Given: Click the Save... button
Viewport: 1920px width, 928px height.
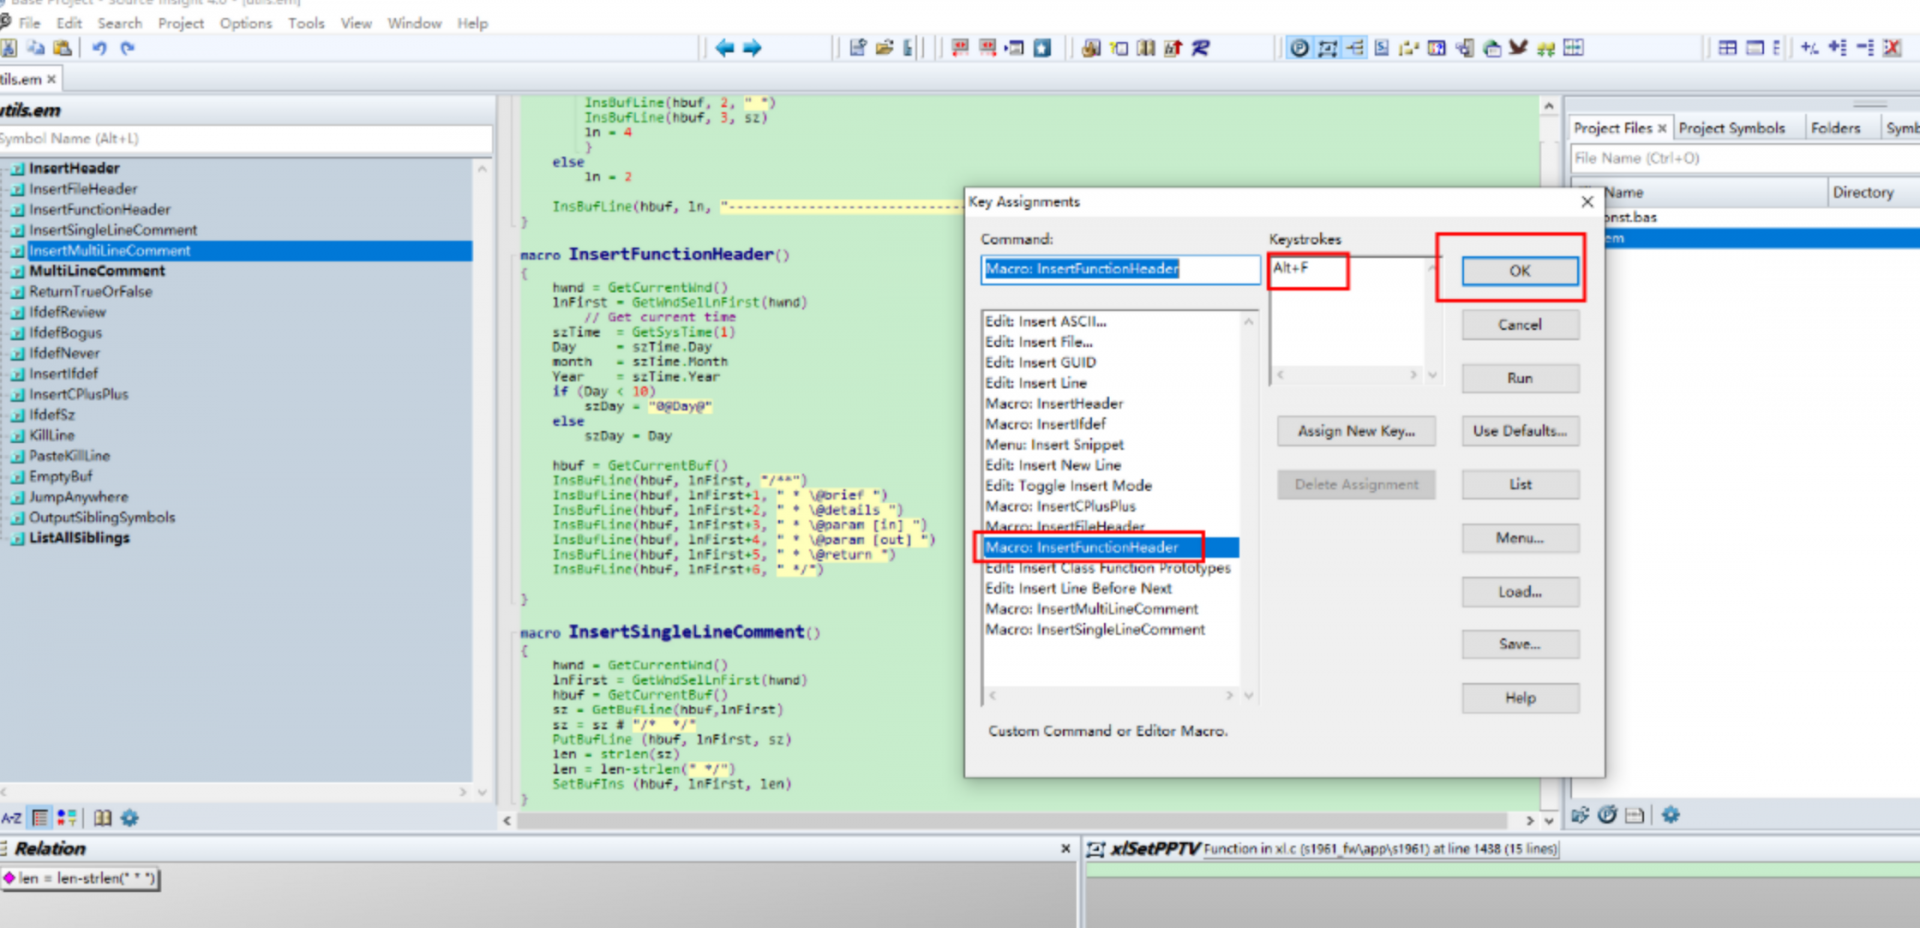Looking at the screenshot, I should coord(1520,644).
